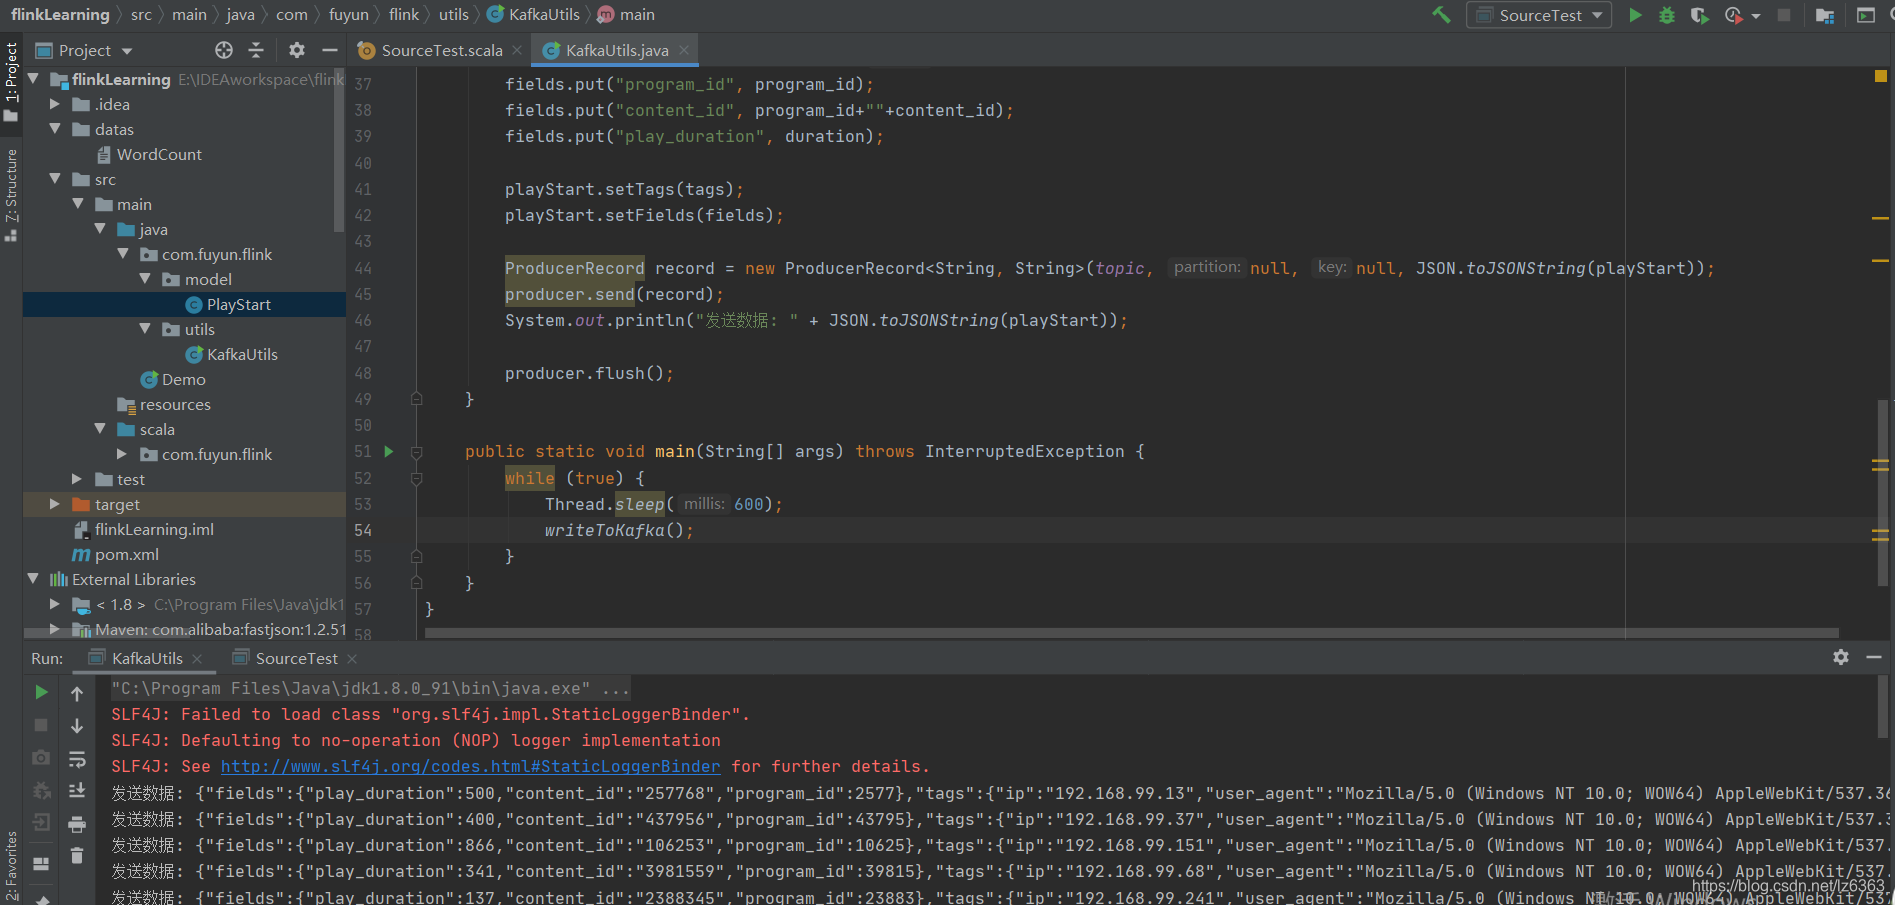The height and width of the screenshot is (905, 1895).
Task: Collapse the src folder
Action: (55, 178)
